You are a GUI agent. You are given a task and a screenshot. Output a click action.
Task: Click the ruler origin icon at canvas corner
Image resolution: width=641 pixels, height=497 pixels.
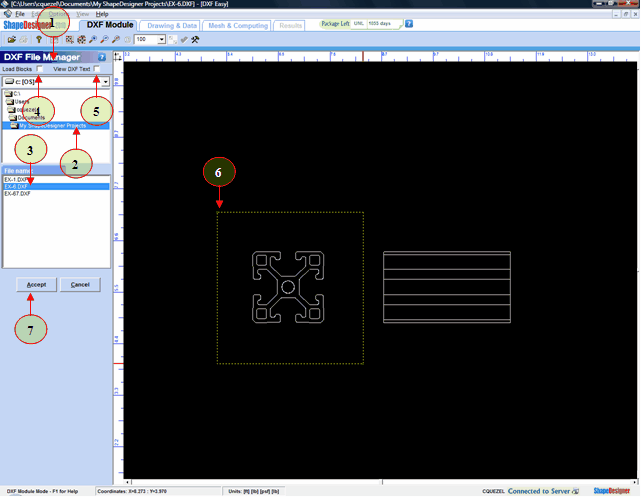click(118, 56)
